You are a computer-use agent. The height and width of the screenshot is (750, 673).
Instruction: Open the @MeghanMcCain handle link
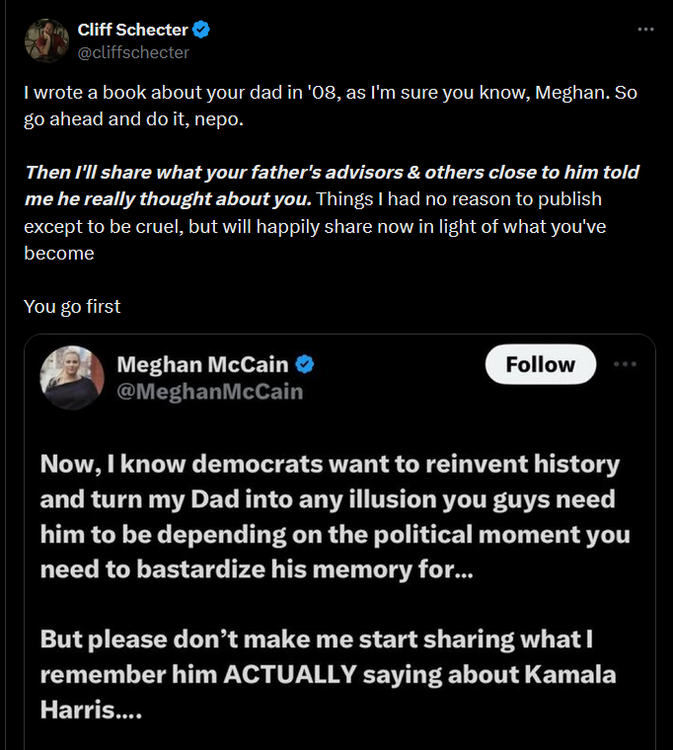209,390
